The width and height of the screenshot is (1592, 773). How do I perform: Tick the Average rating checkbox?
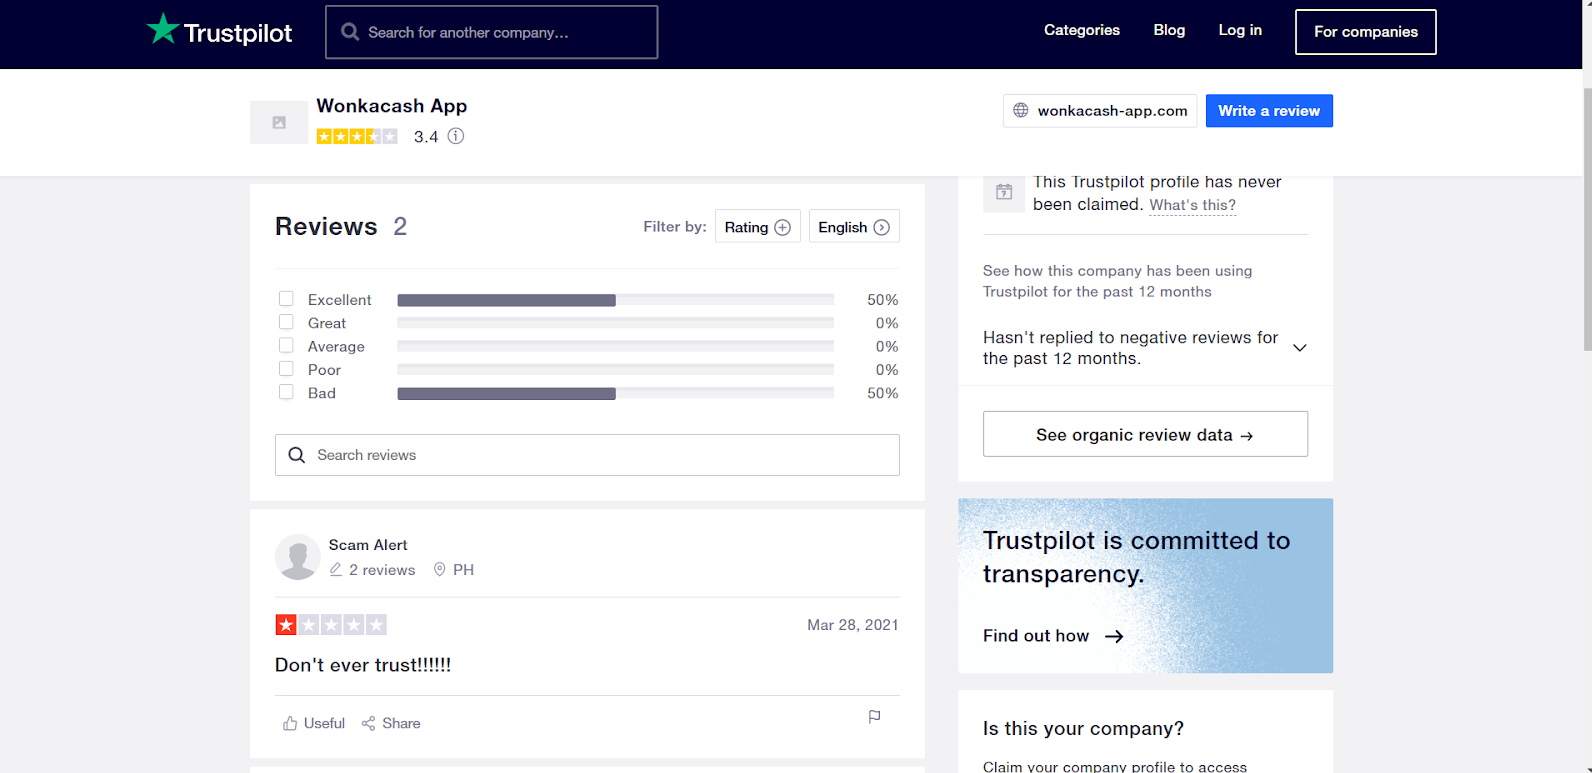(x=286, y=346)
